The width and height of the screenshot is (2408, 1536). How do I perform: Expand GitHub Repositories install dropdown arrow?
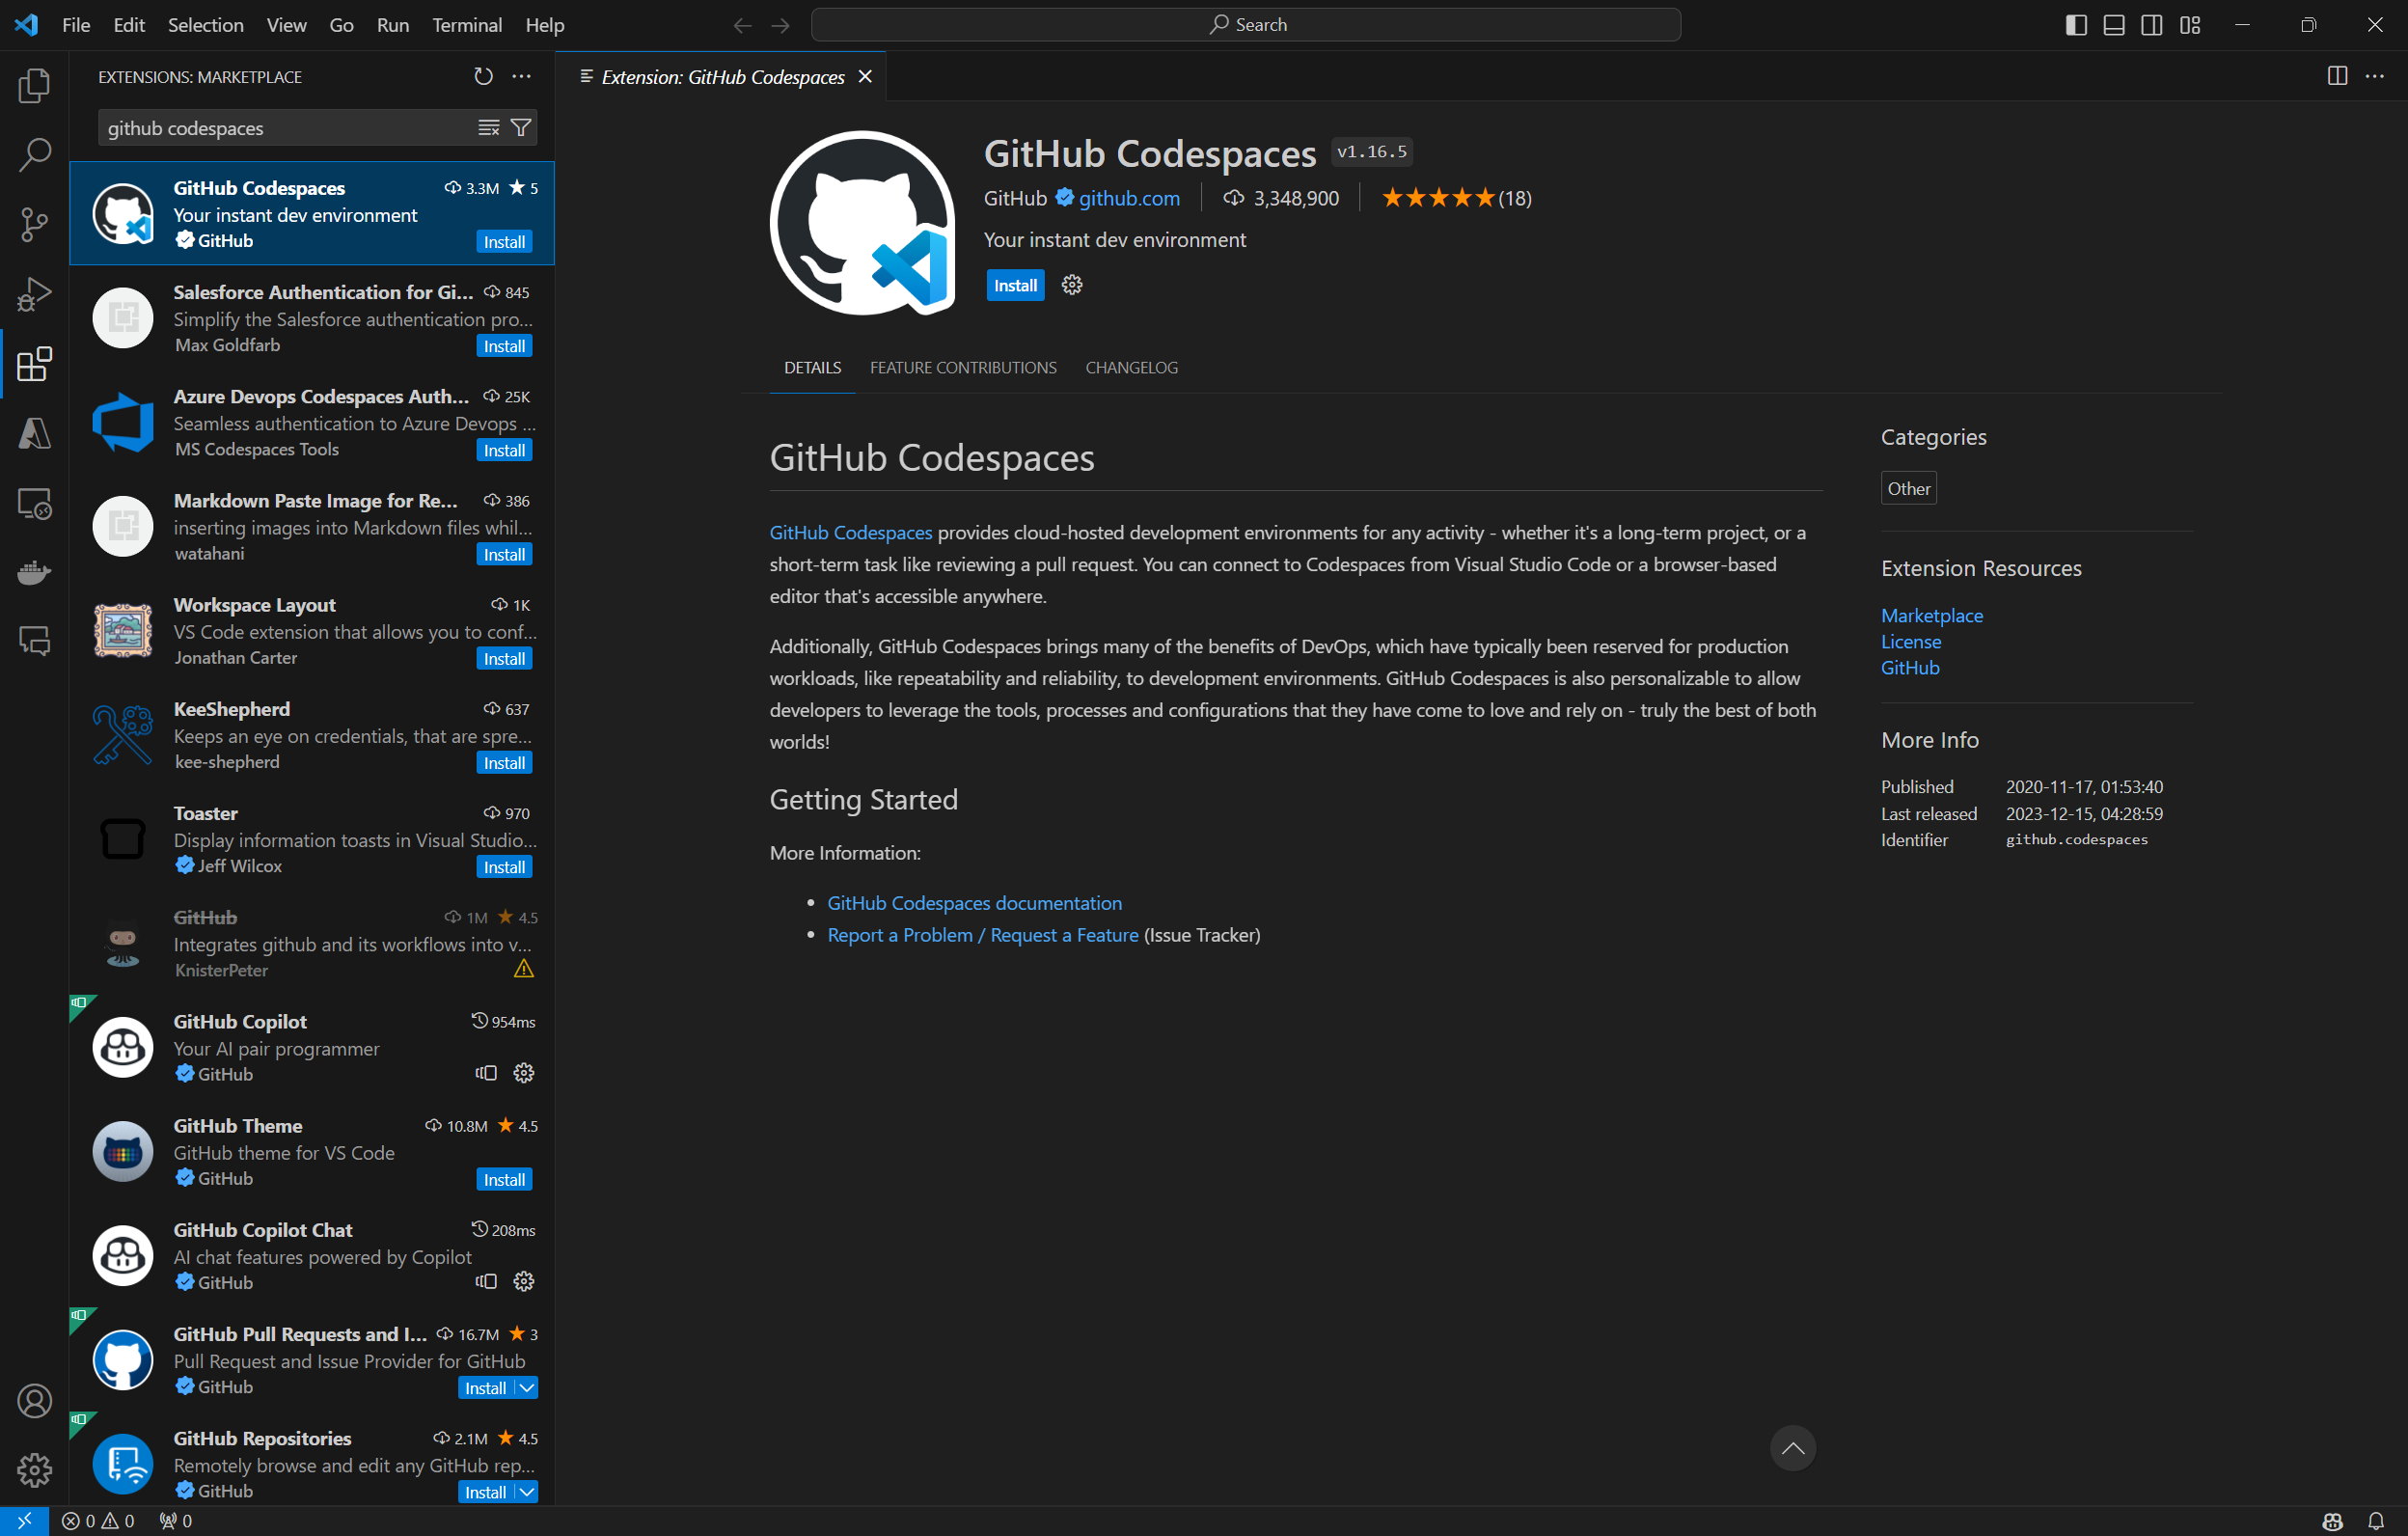(527, 1491)
